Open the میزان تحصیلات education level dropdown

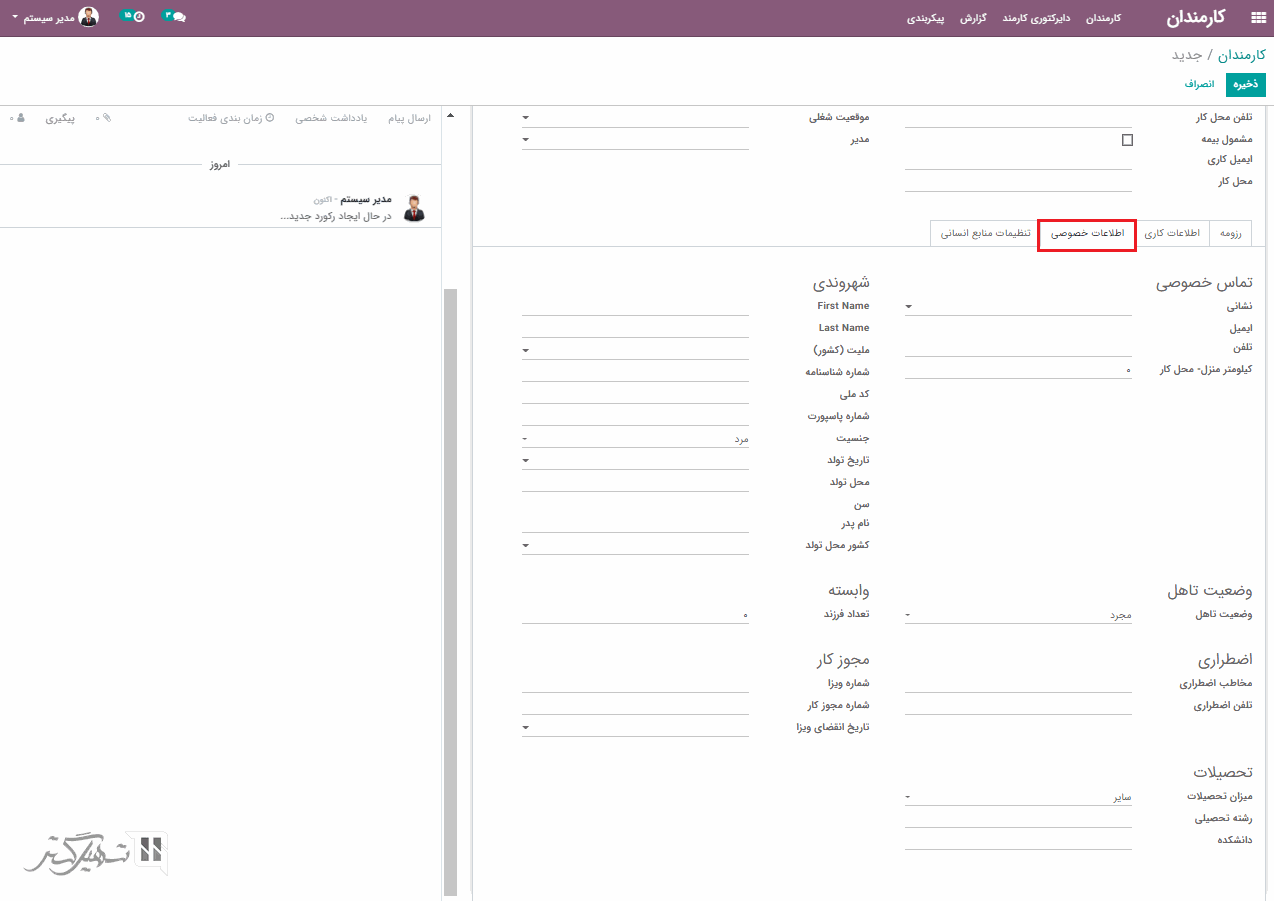(x=1018, y=797)
